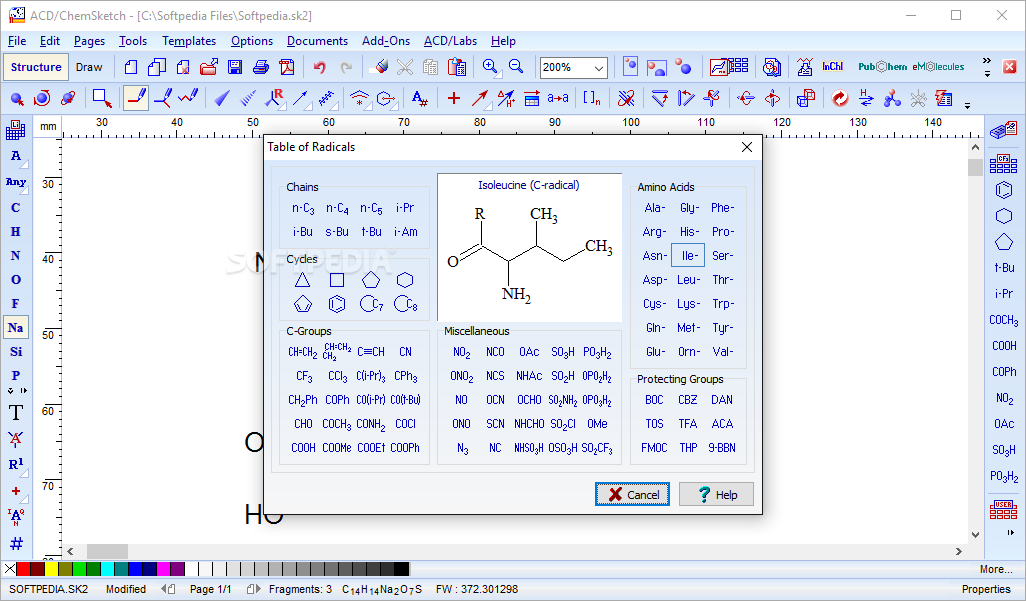Select the Any atom button

(16, 182)
